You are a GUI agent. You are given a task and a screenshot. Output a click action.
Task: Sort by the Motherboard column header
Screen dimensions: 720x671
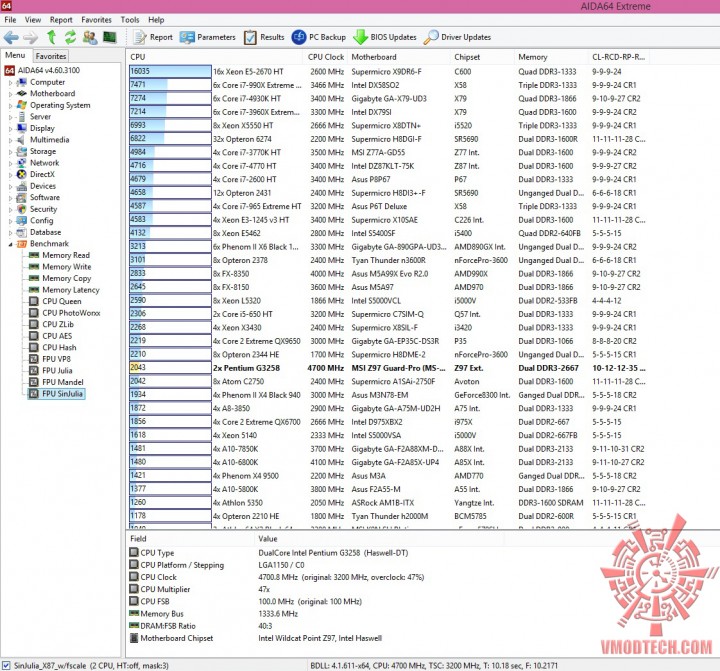pyautogui.click(x=399, y=57)
